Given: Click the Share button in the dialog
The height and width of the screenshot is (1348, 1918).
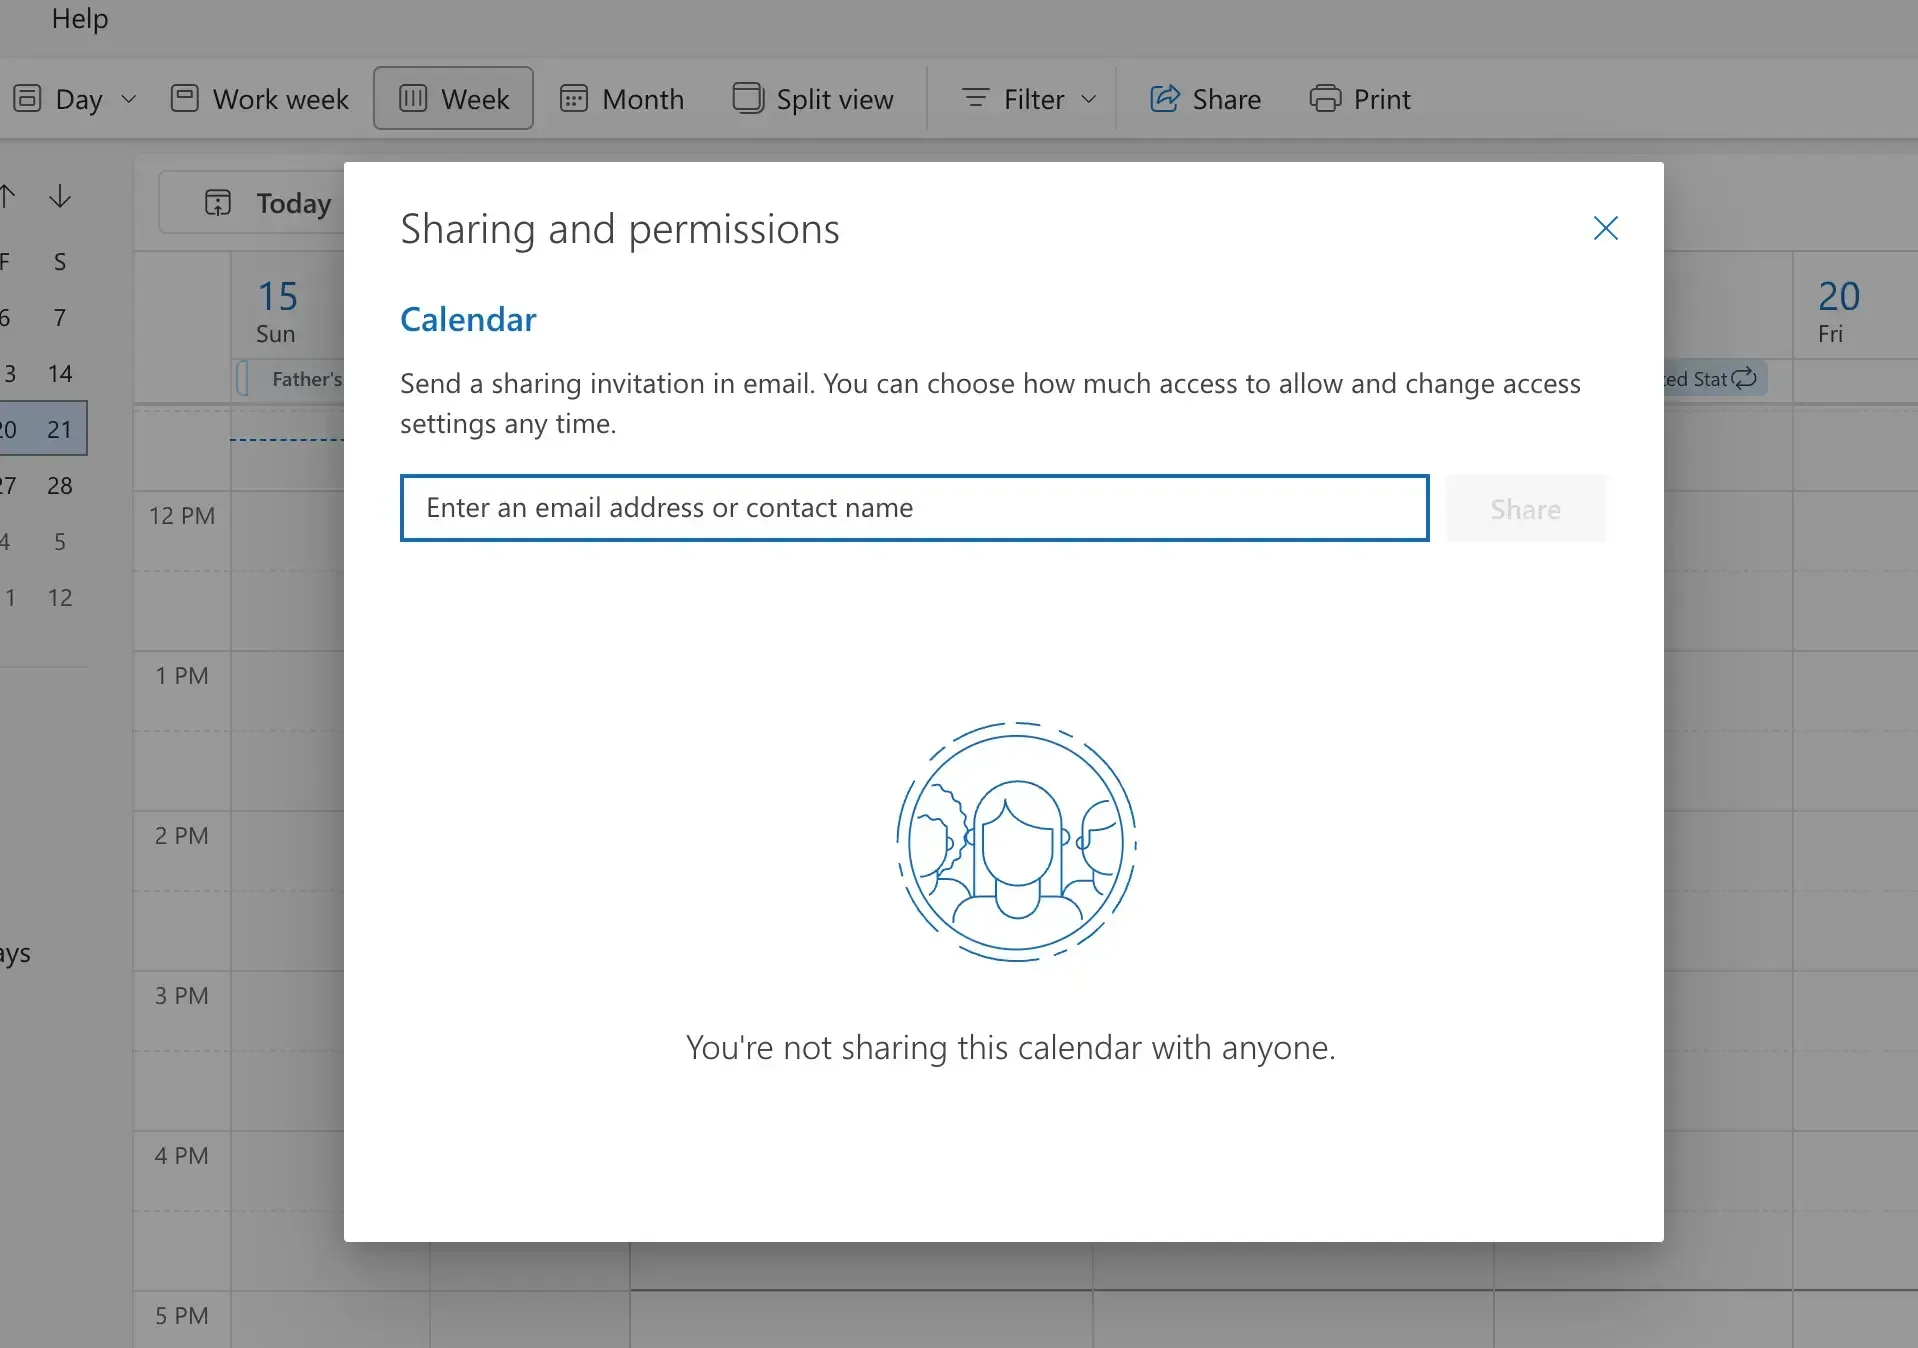Looking at the screenshot, I should [x=1525, y=508].
